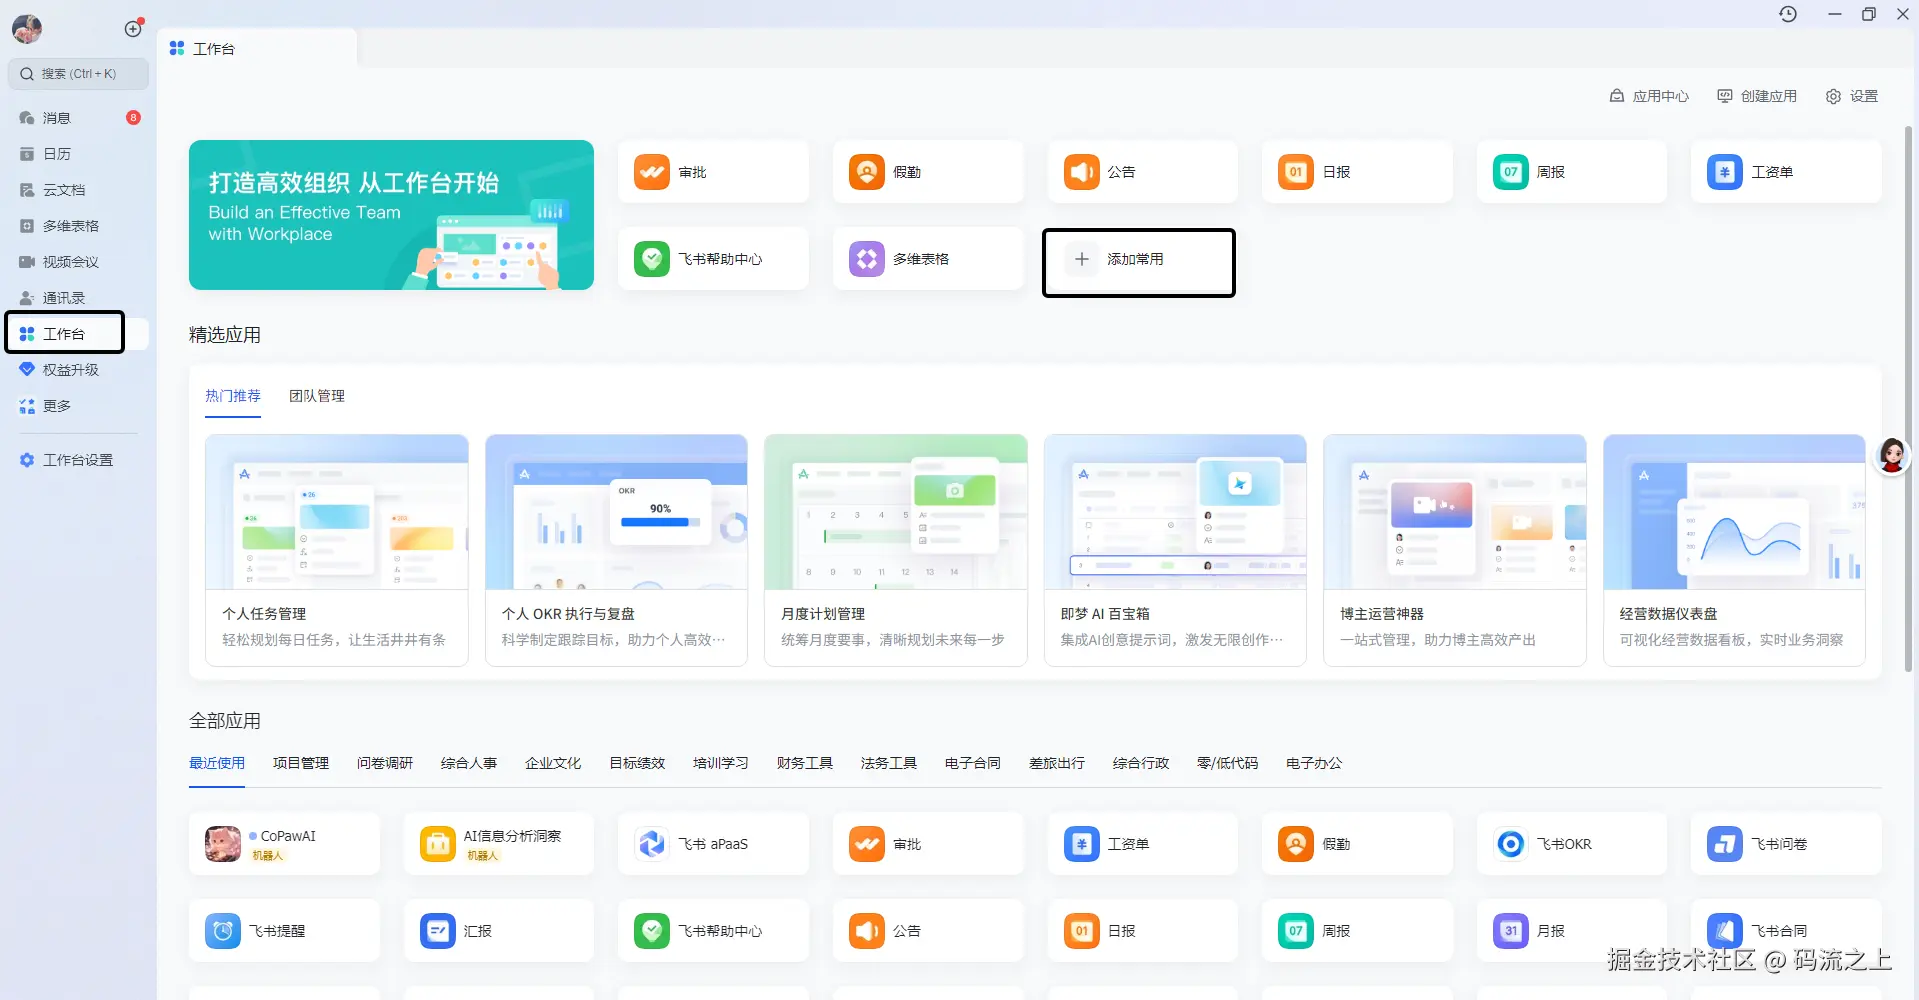Open the 日报 app in favorites row
Screen dimensions: 1919x1000
tap(1357, 172)
